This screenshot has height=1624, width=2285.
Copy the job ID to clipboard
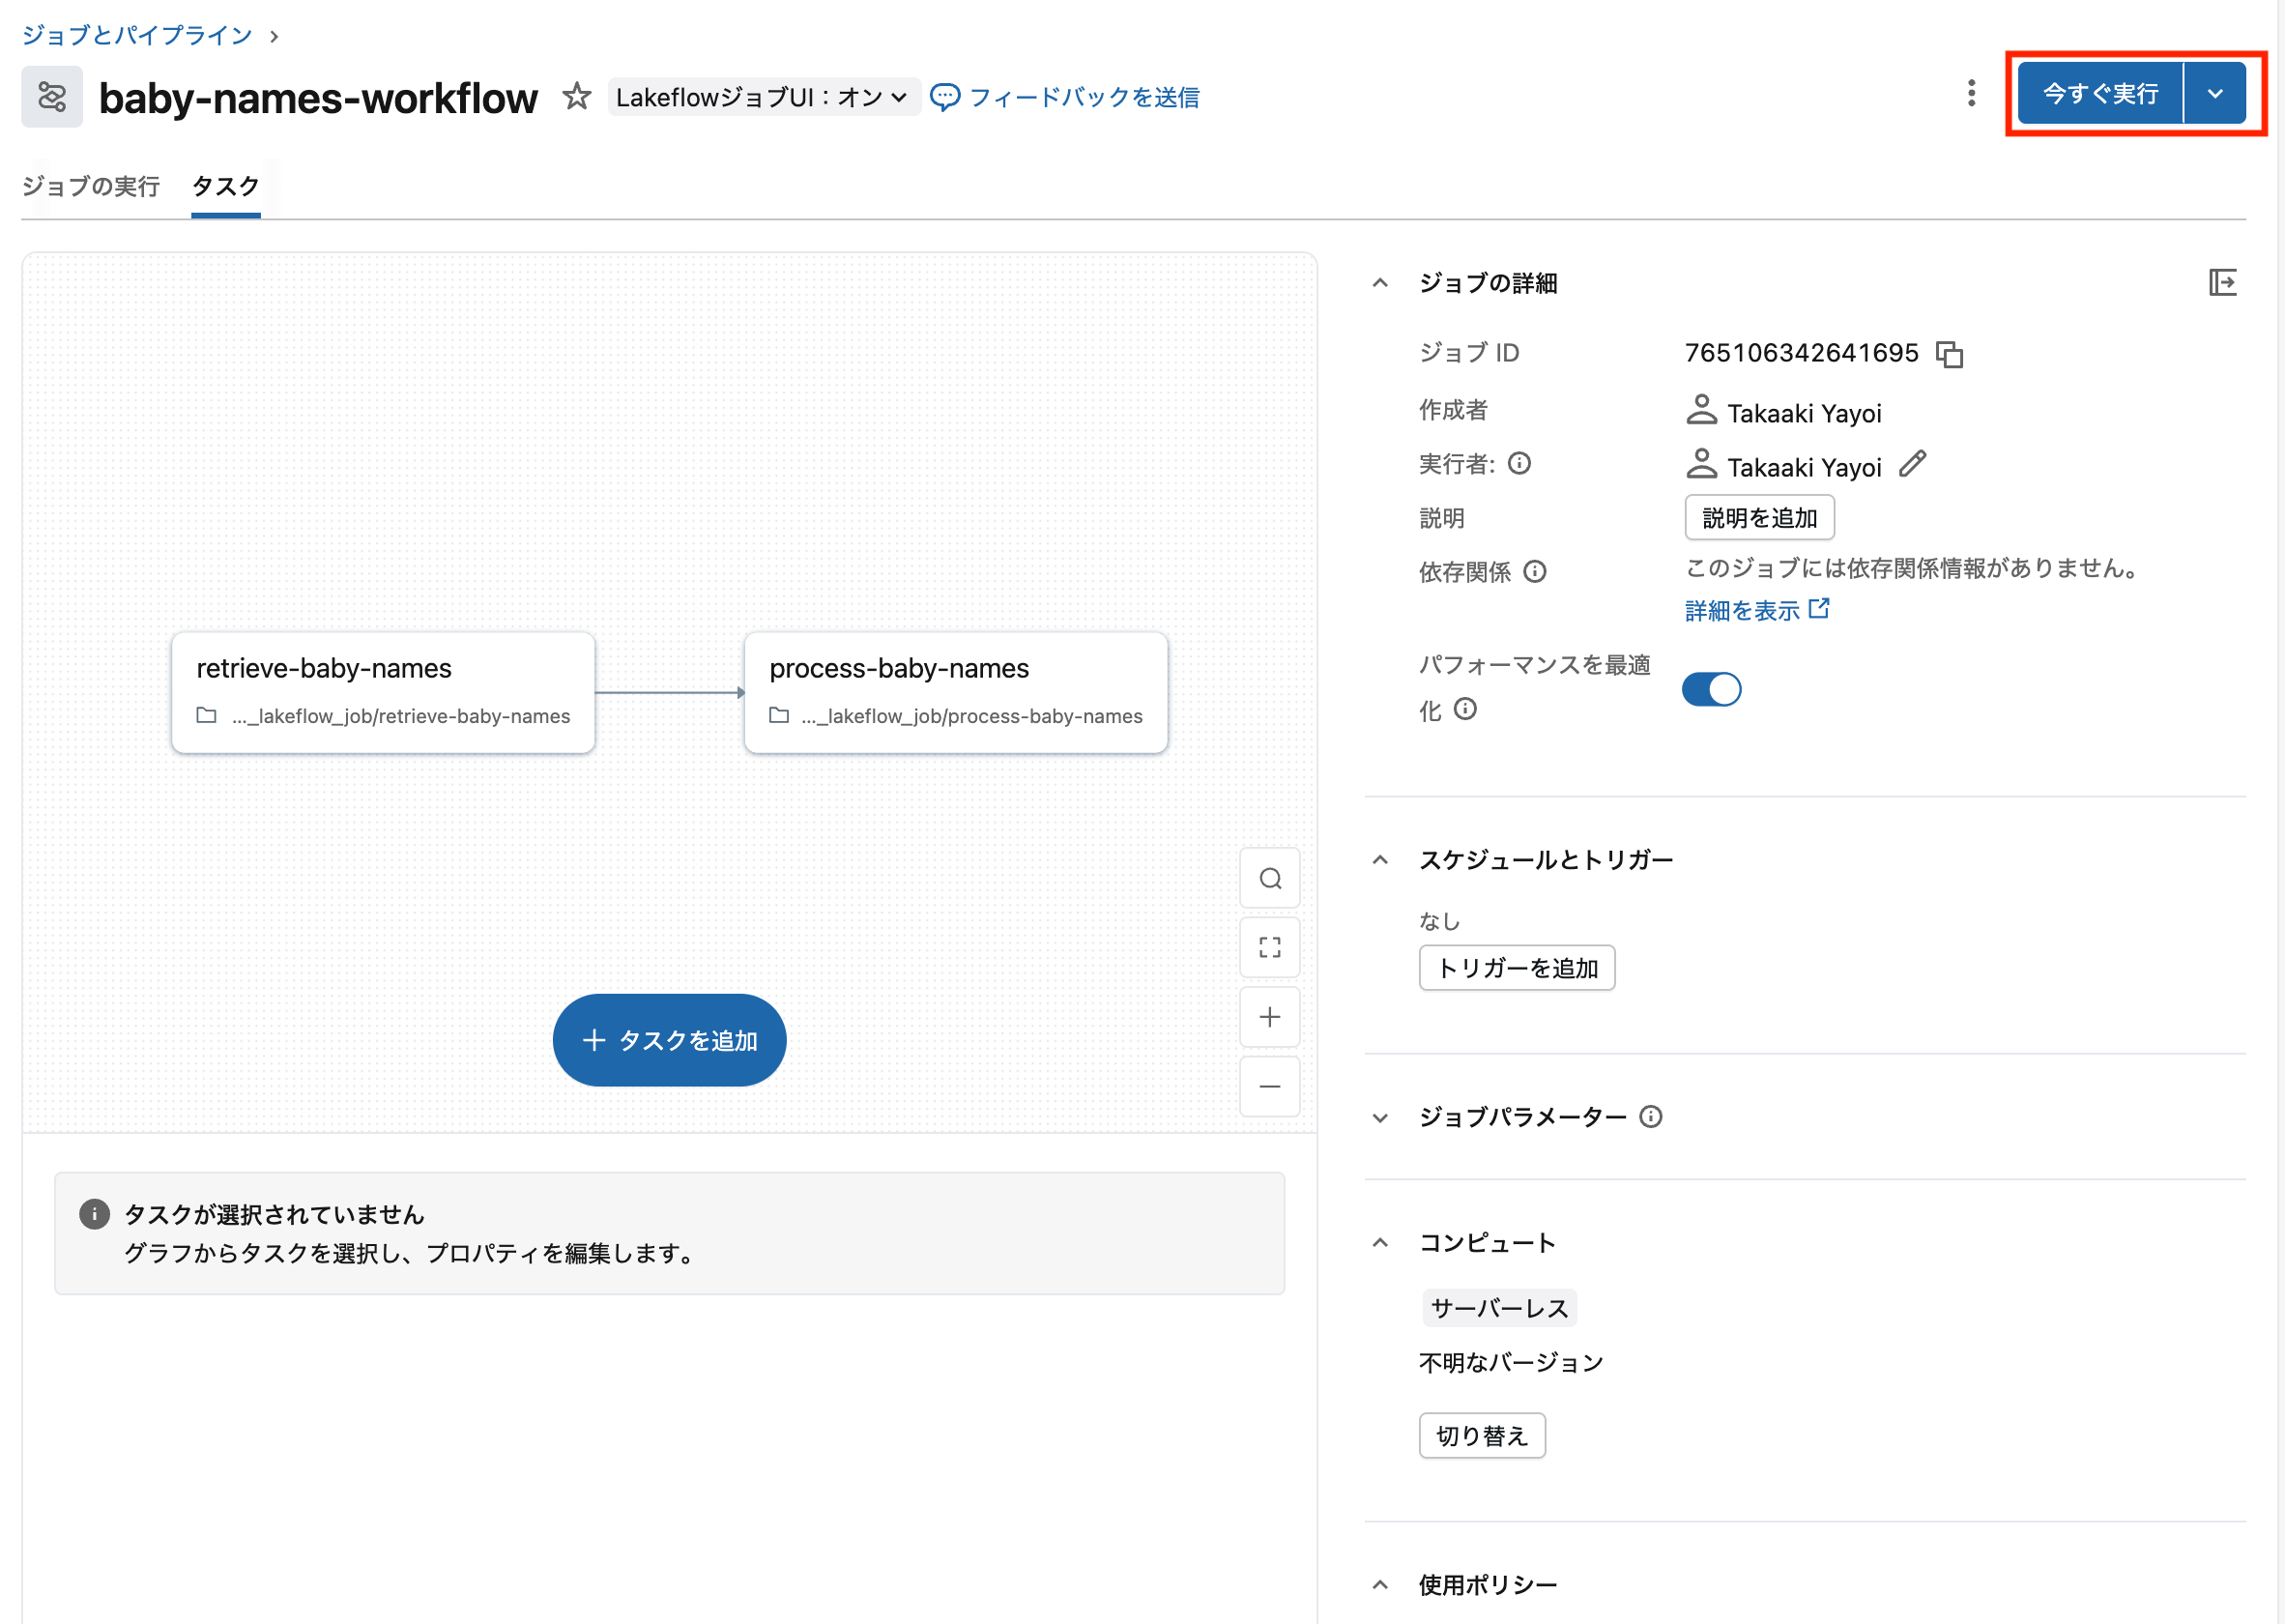point(1951,353)
